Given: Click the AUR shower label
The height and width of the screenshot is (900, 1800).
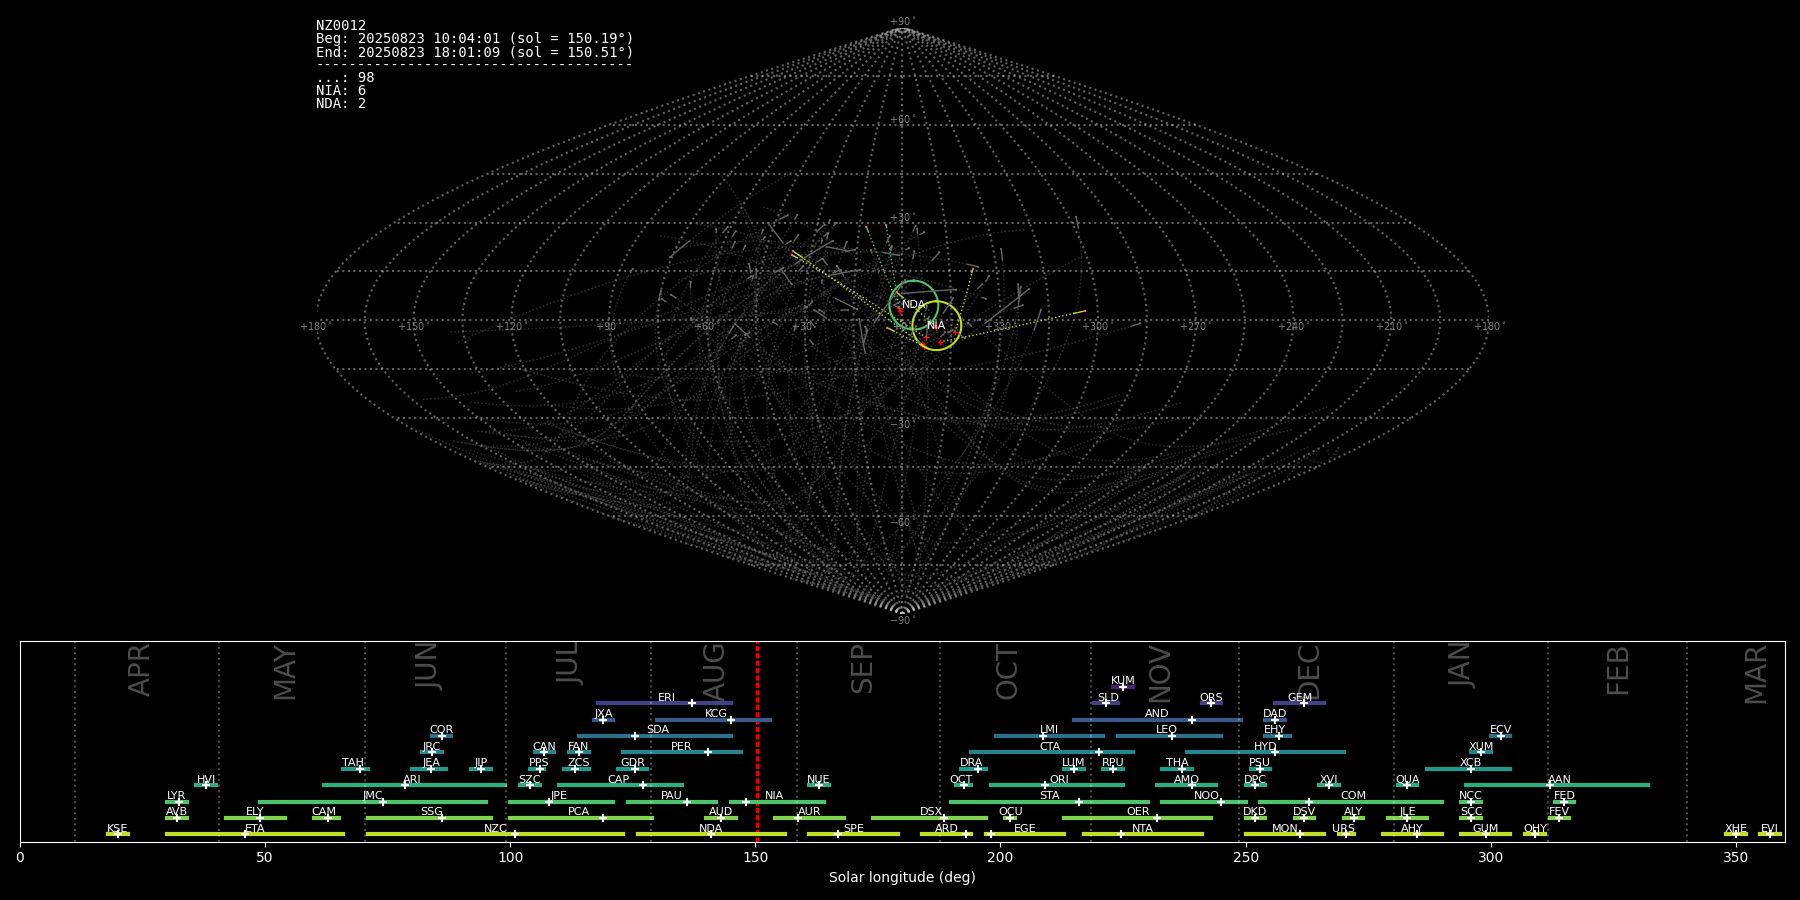Looking at the screenshot, I should pos(809,812).
